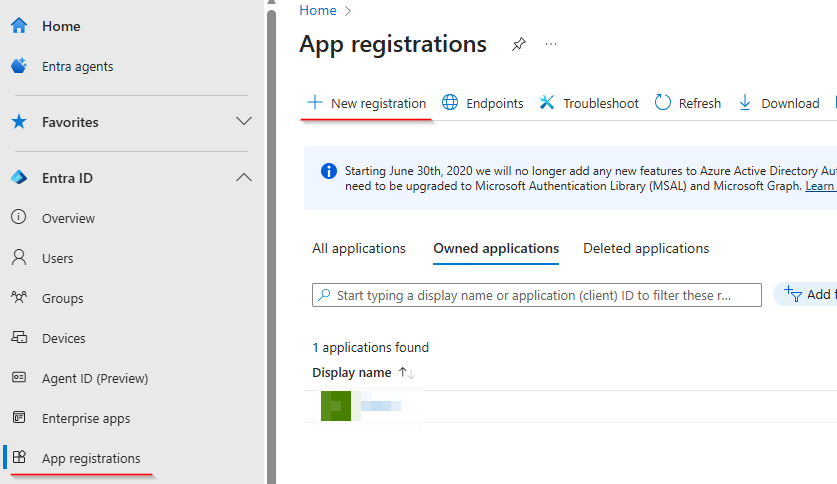837x484 pixels.
Task: Click the Entra ID diamond icon
Action: (x=19, y=178)
